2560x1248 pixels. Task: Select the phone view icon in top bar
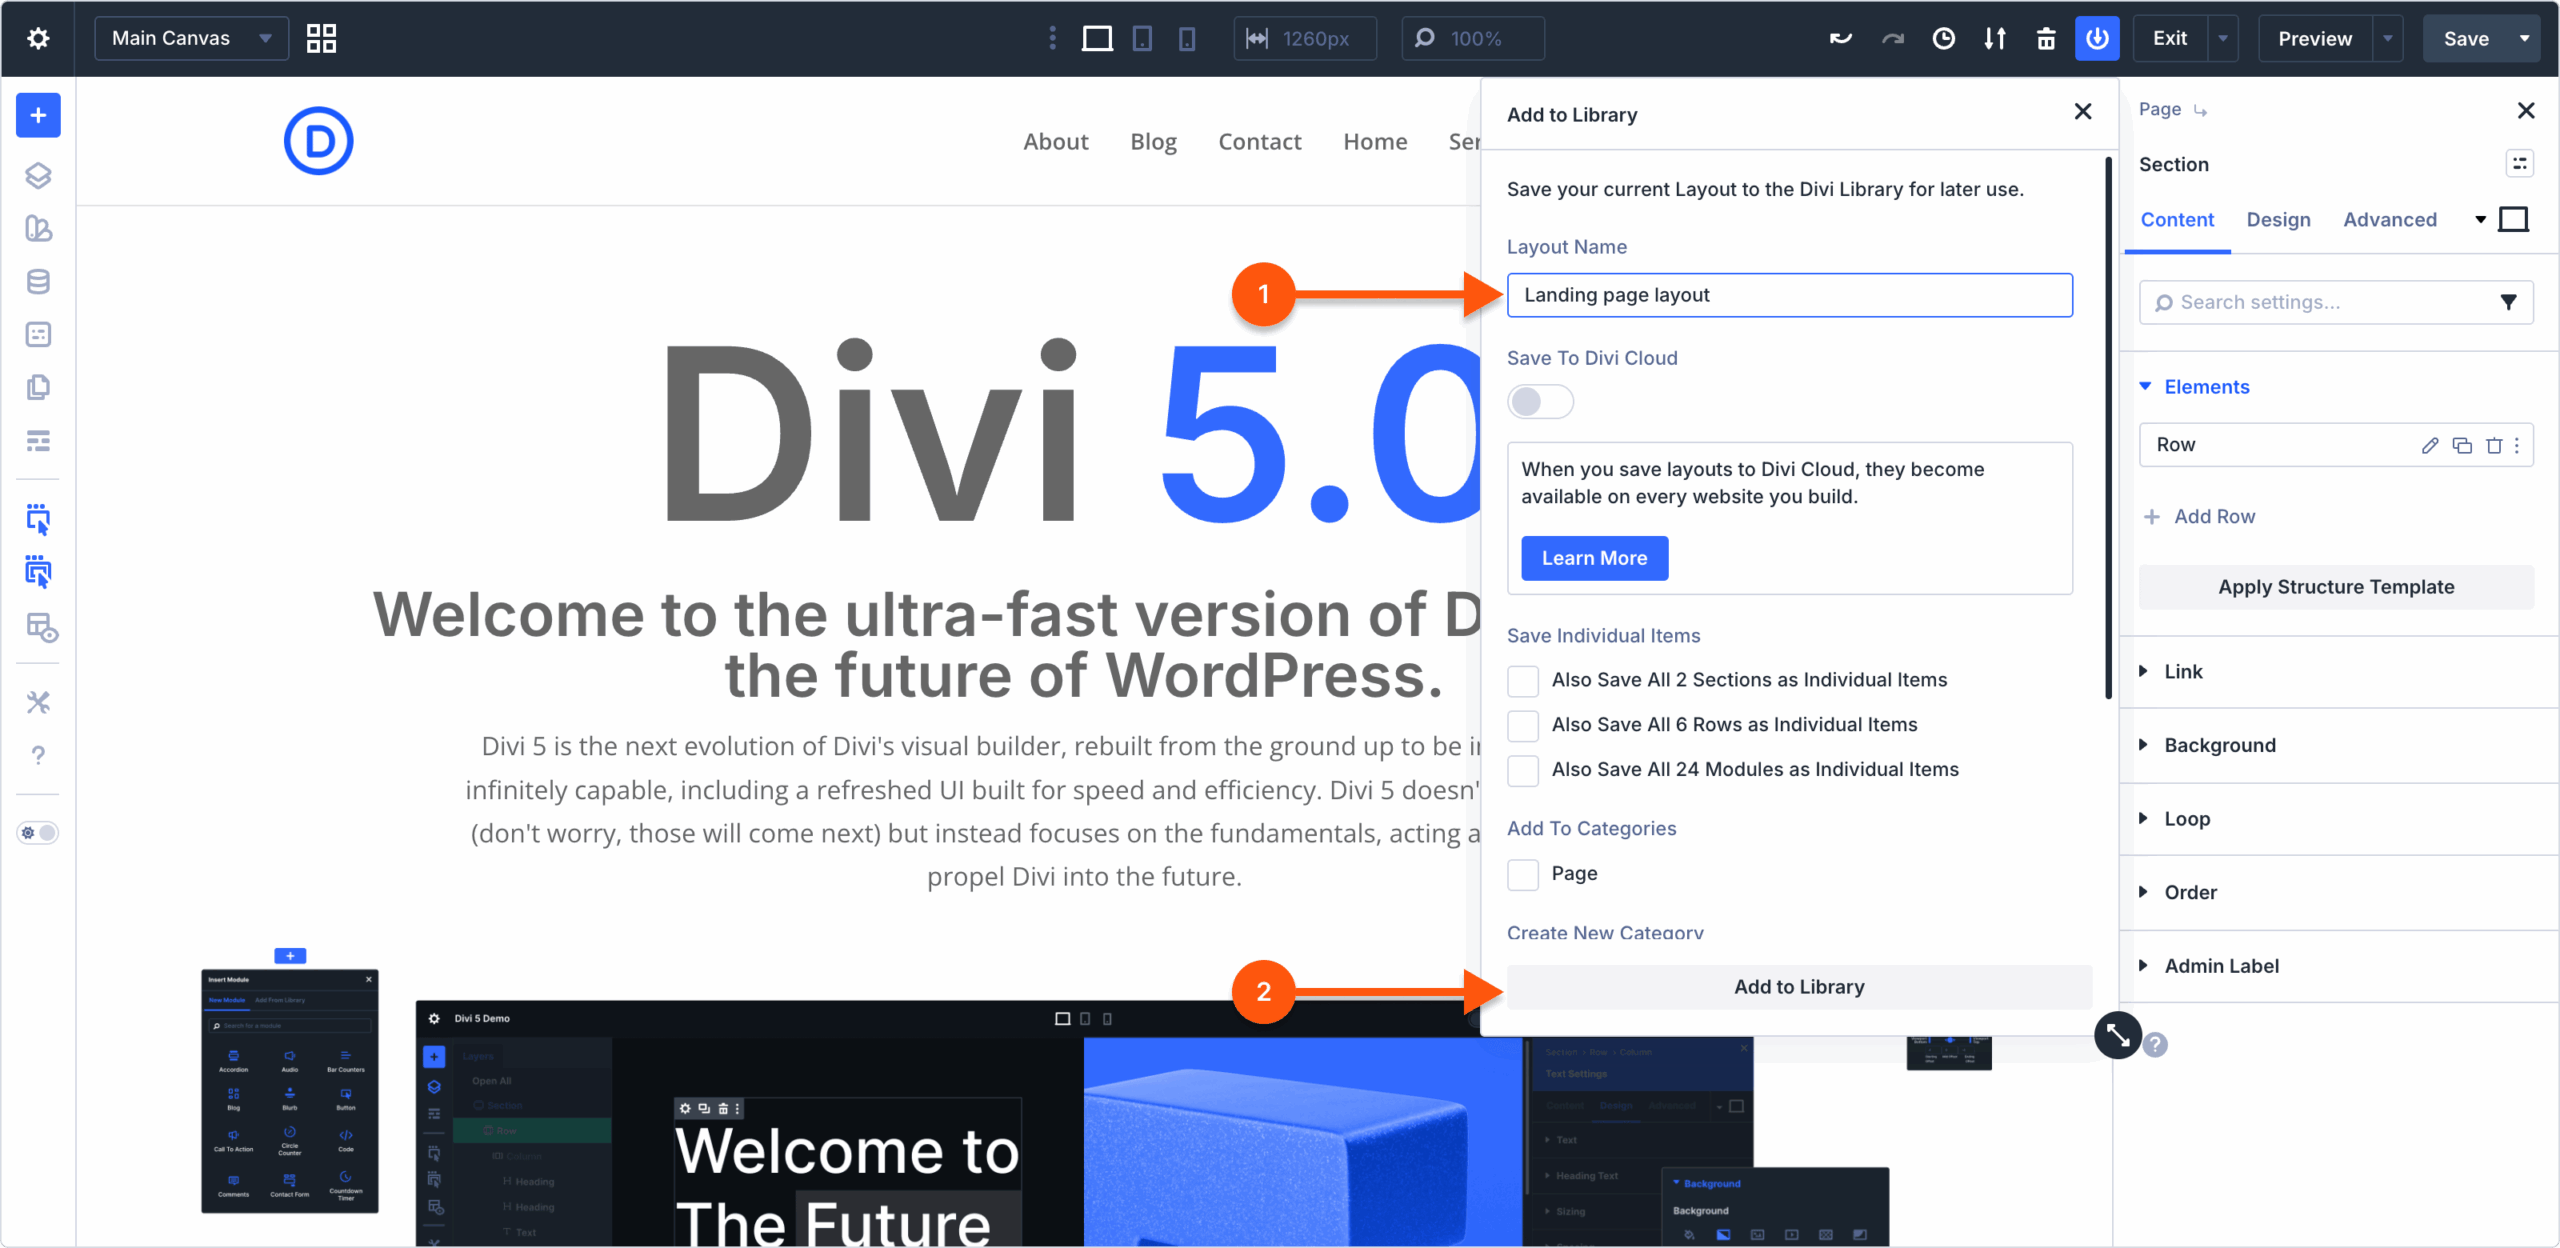(1187, 39)
